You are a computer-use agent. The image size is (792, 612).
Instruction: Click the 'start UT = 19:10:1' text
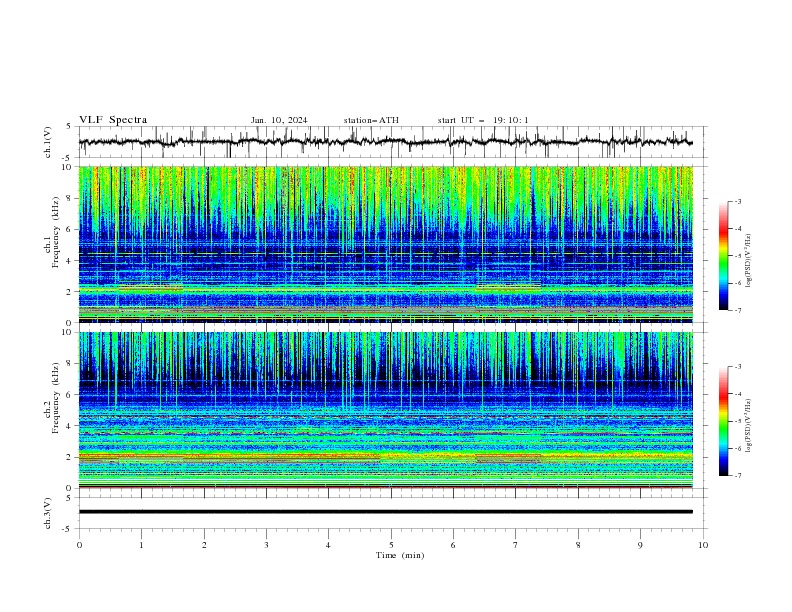point(483,120)
